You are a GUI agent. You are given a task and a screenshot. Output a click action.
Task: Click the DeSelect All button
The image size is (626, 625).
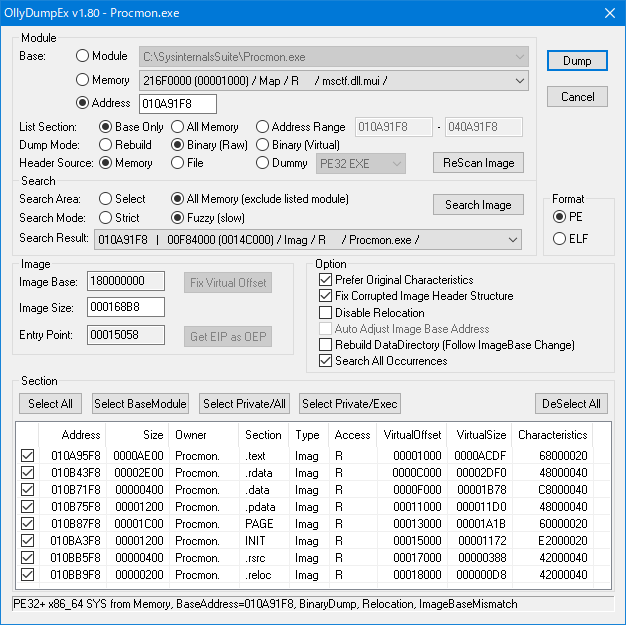tap(571, 404)
